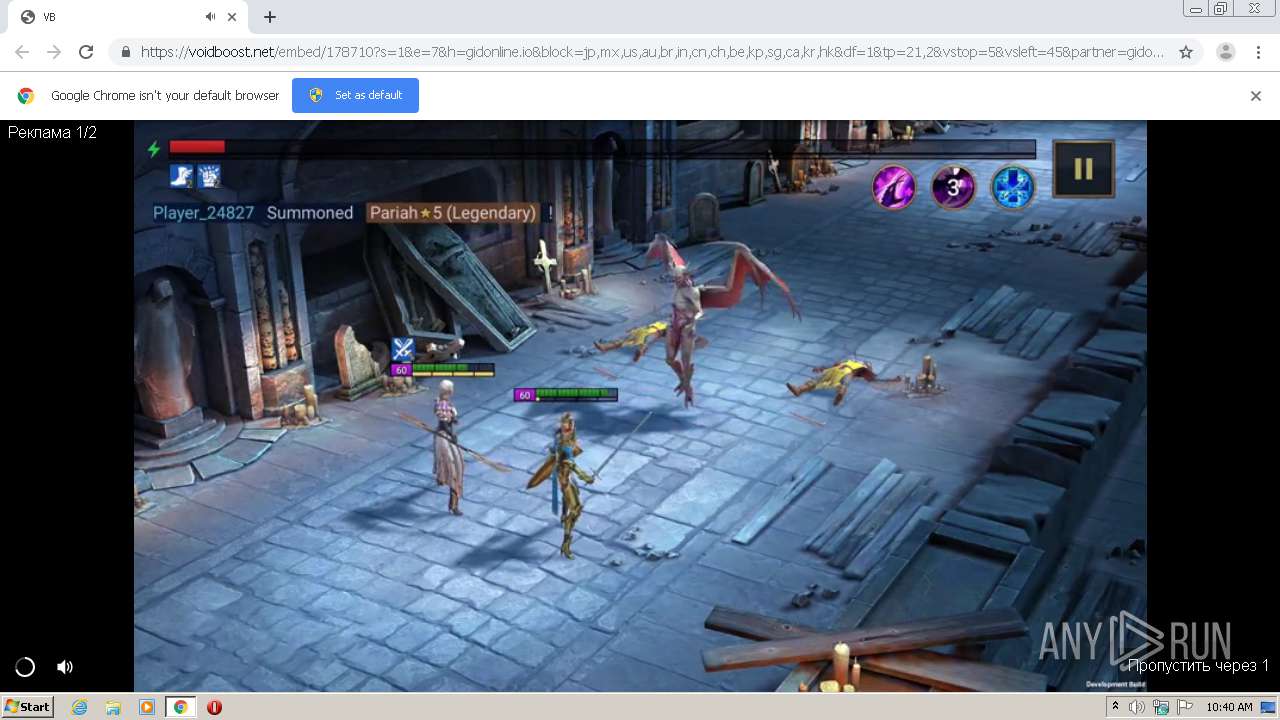Click the level 60 badge of the shield hero

(524, 395)
